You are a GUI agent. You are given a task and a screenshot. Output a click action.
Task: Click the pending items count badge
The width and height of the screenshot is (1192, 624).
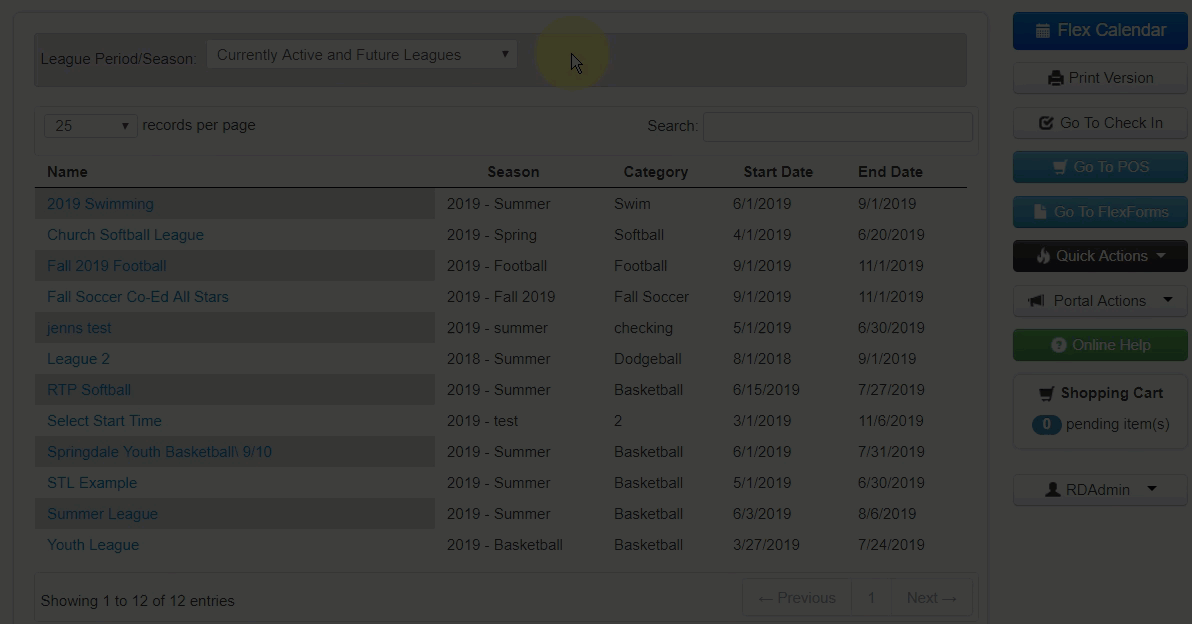[x=1046, y=424]
